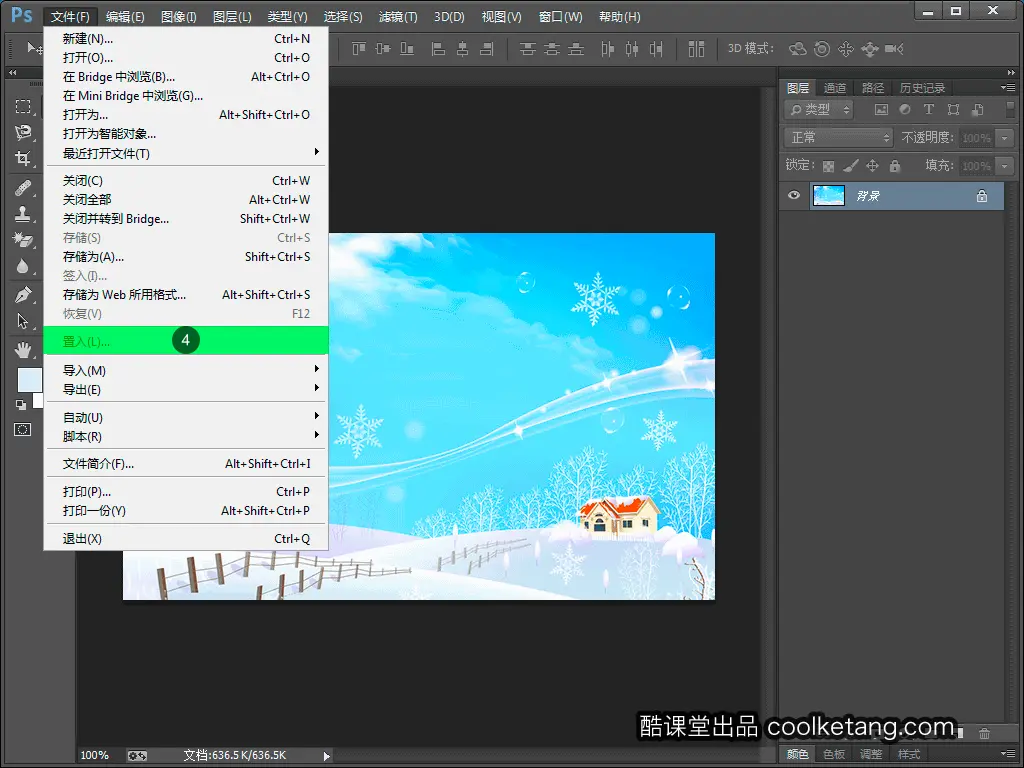The width and height of the screenshot is (1024, 768).
Task: Toggle visibility eye of 背景 layer
Action: pos(794,195)
